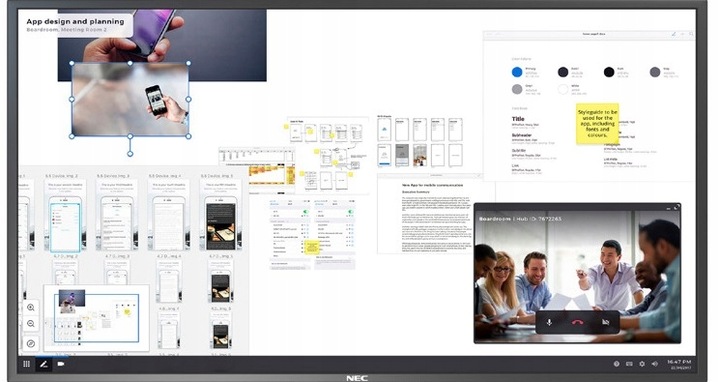Zoom out of the canvas
Screen dimensions: 720x382
tap(31, 324)
